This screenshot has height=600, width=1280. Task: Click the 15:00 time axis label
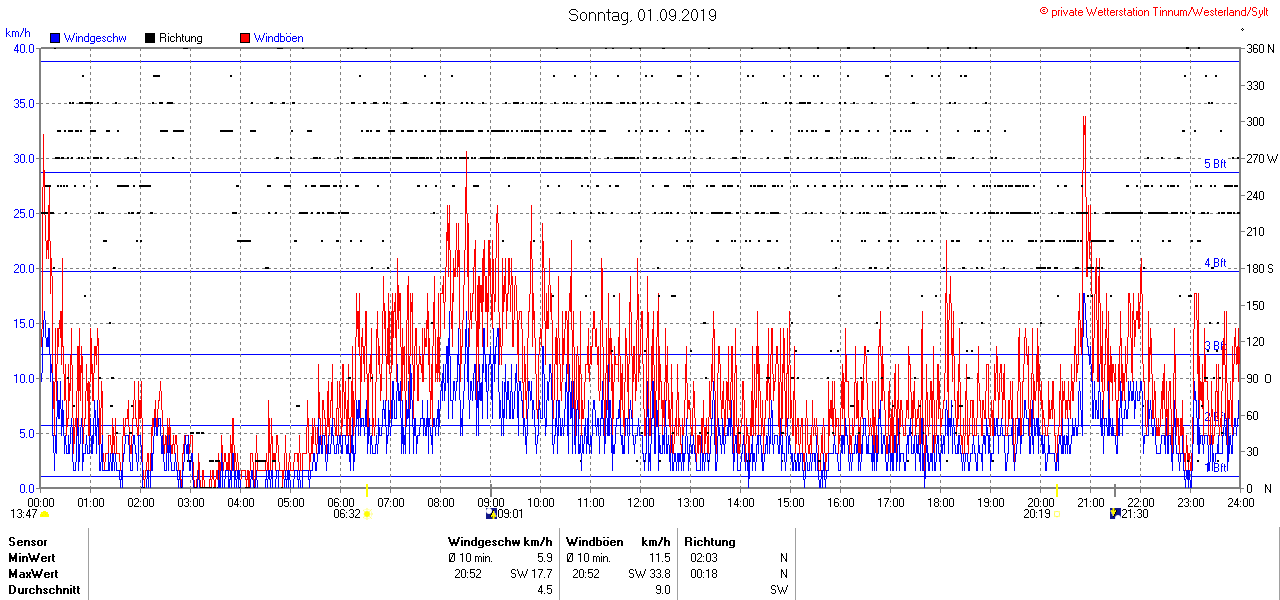791,502
